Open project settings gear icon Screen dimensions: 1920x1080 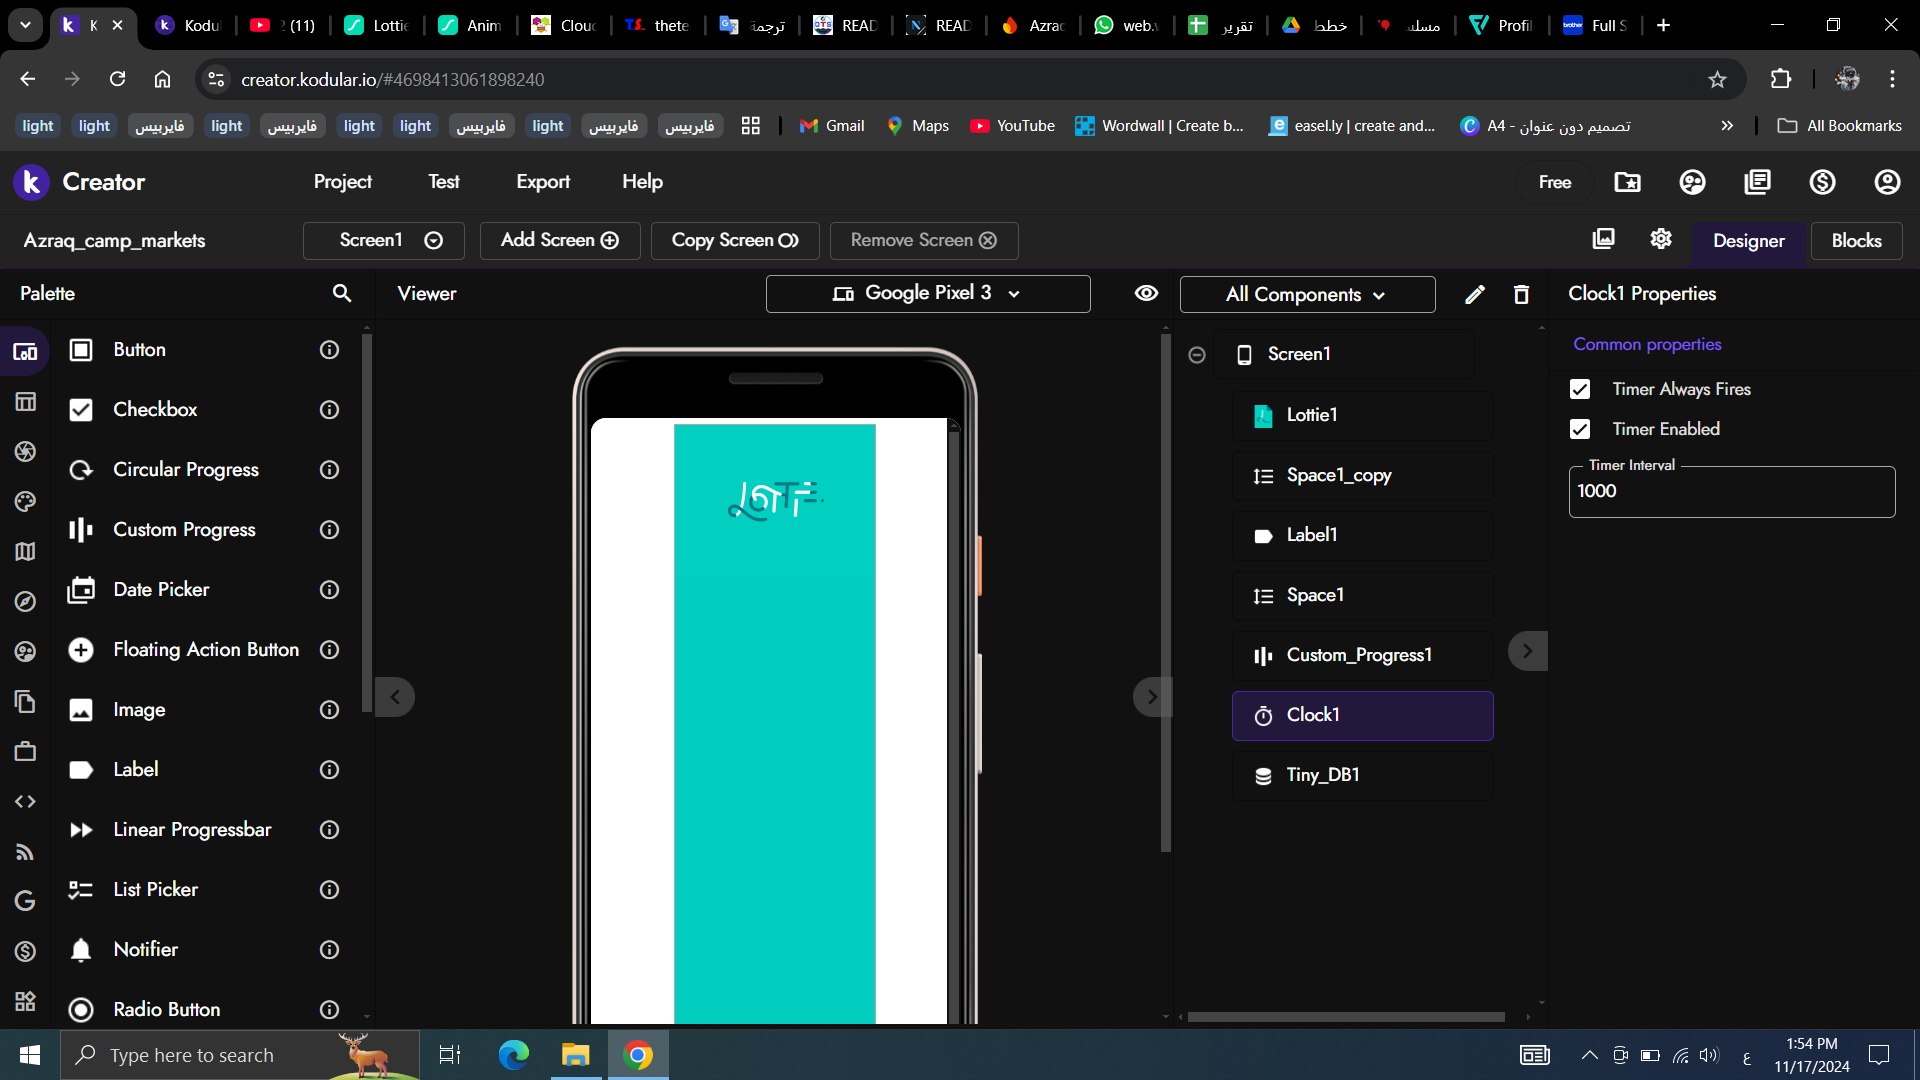(1661, 239)
